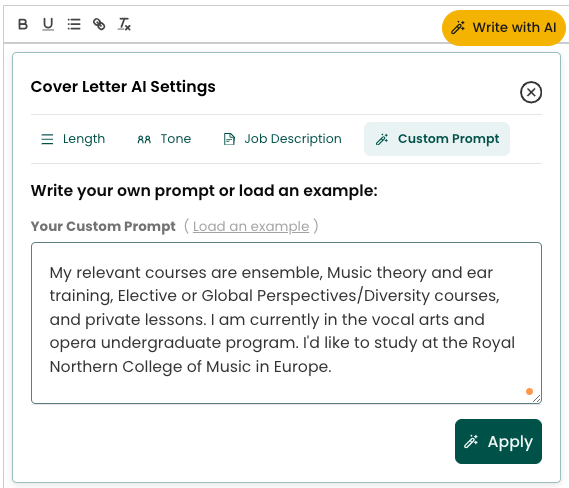Open the Tone tab
Viewport: 569px width, 488px height.
click(x=164, y=139)
